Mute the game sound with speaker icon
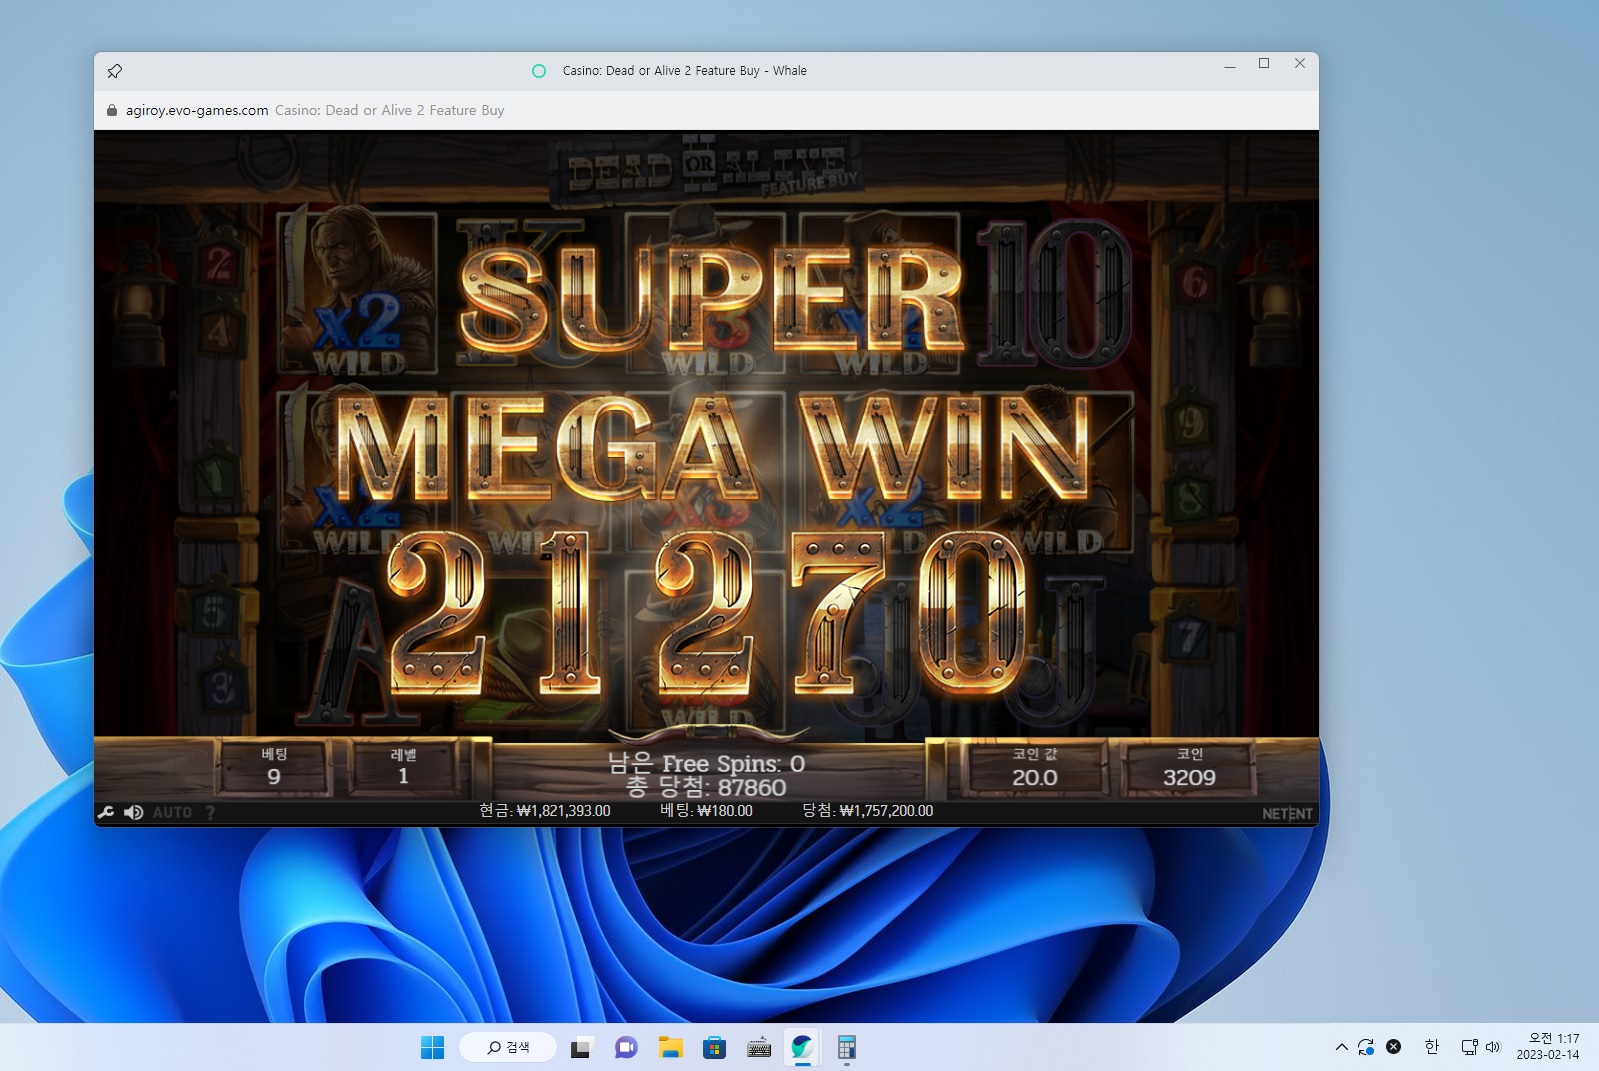1599x1071 pixels. tap(133, 812)
